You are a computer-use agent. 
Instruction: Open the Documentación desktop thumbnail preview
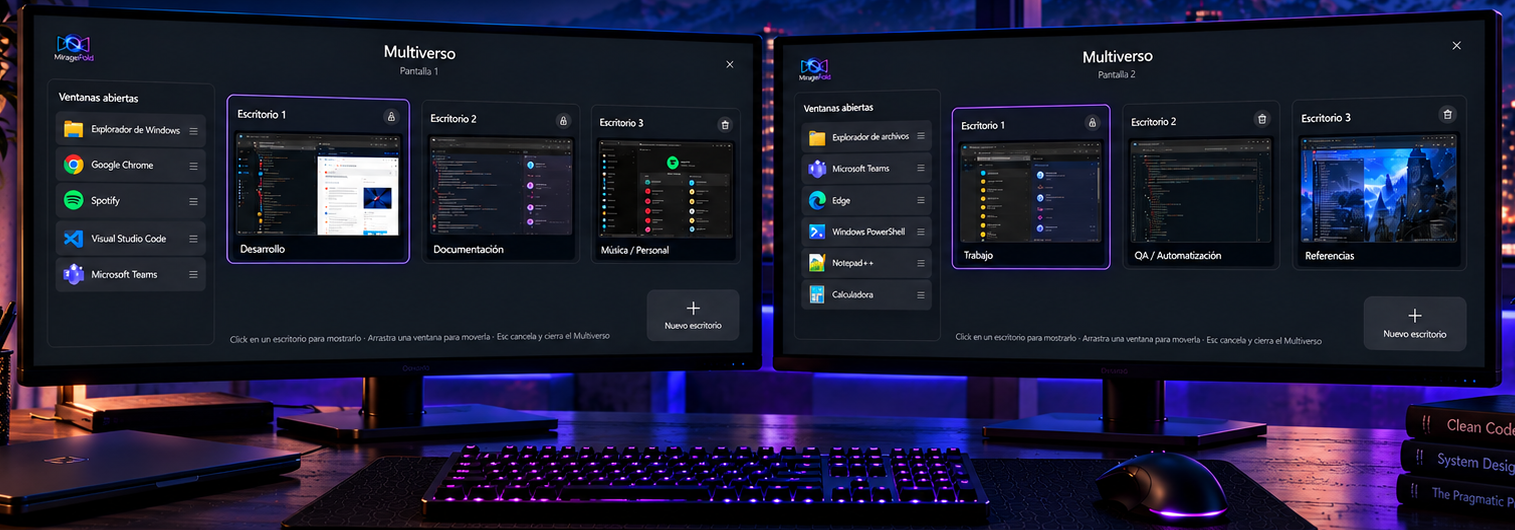coord(500,186)
